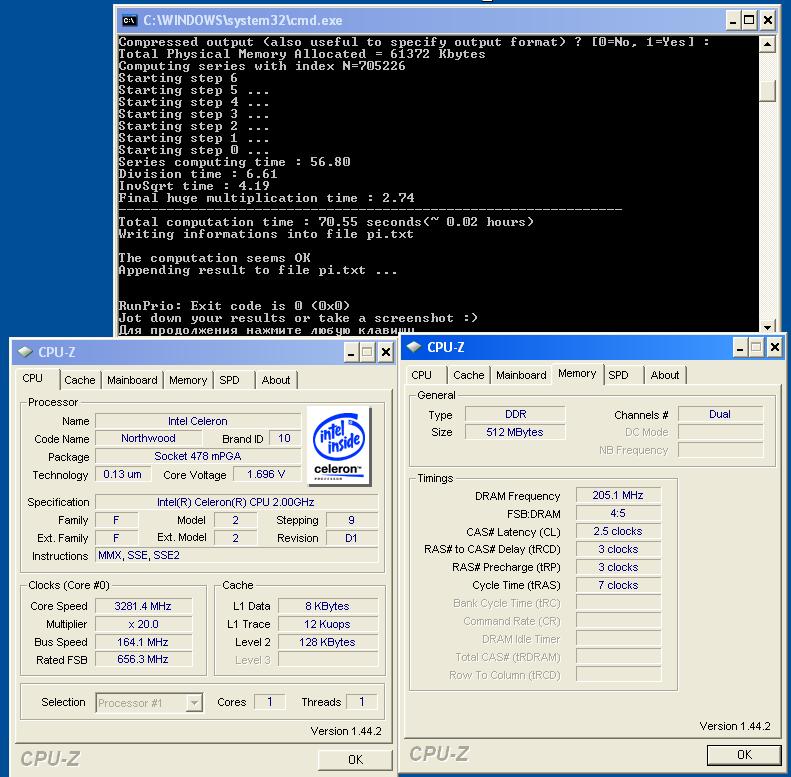
Task: Close the left CPU-Z window
Action: (385, 352)
